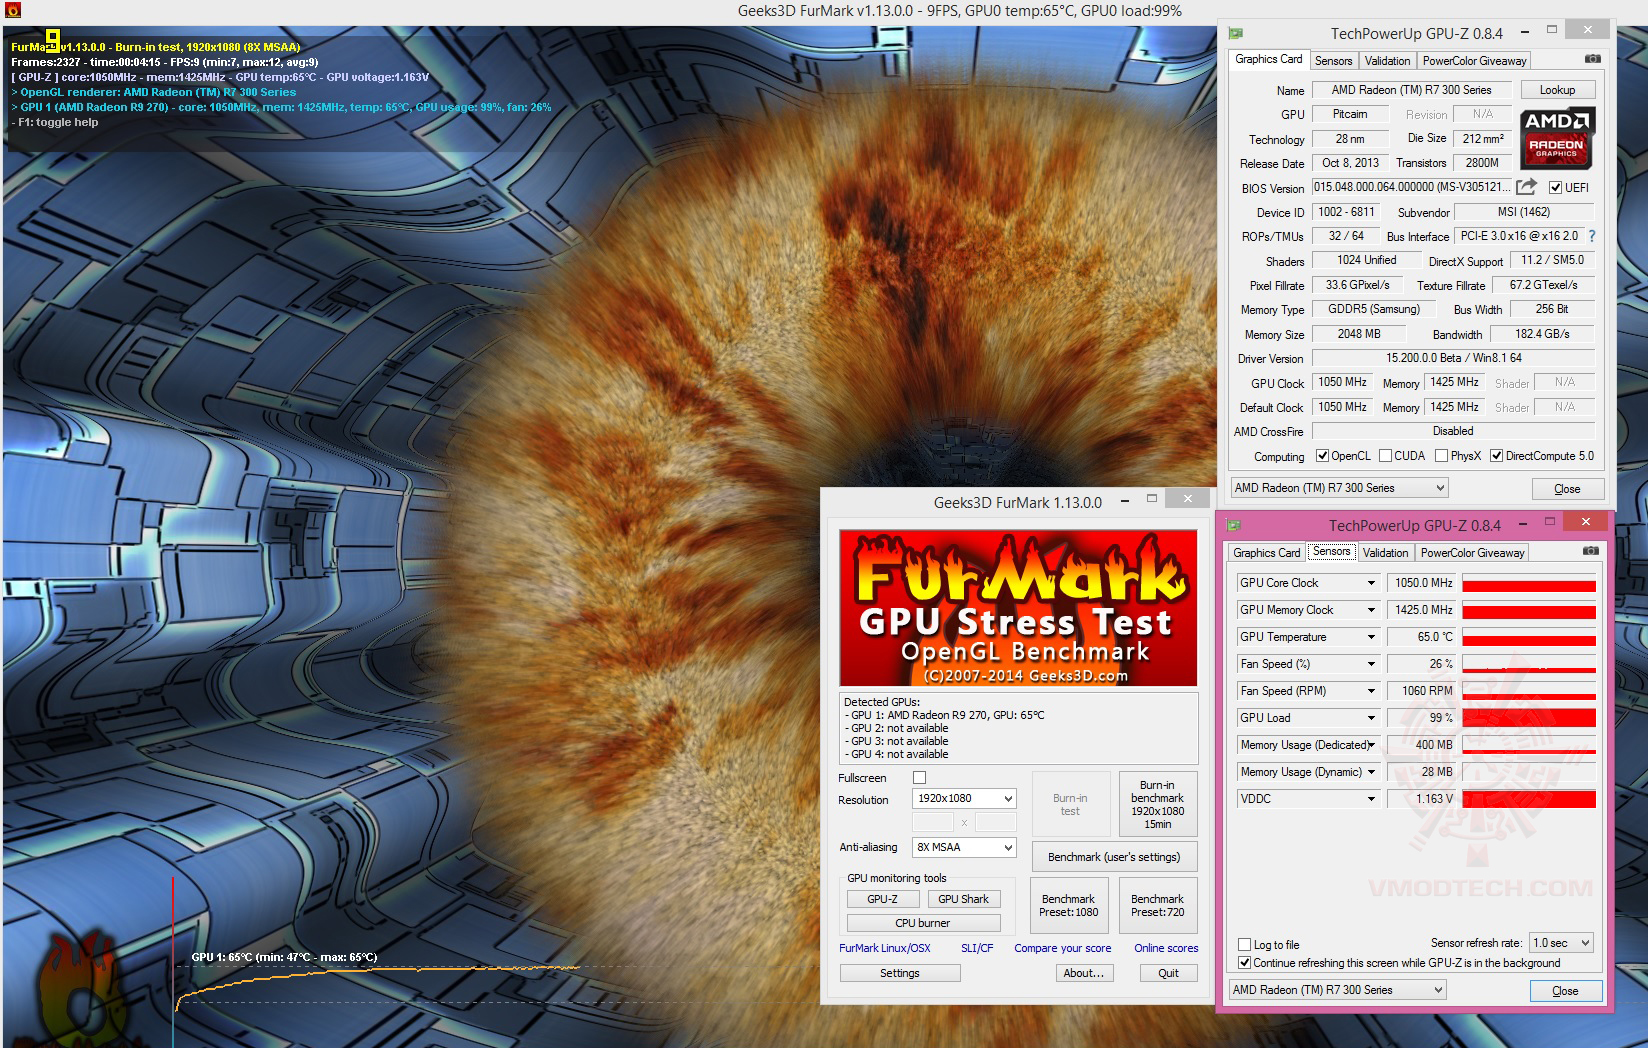Viewport: 1648px width, 1048px height.
Task: Toggle the DirectCompute 5.0 checkbox
Action: pyautogui.click(x=1496, y=456)
